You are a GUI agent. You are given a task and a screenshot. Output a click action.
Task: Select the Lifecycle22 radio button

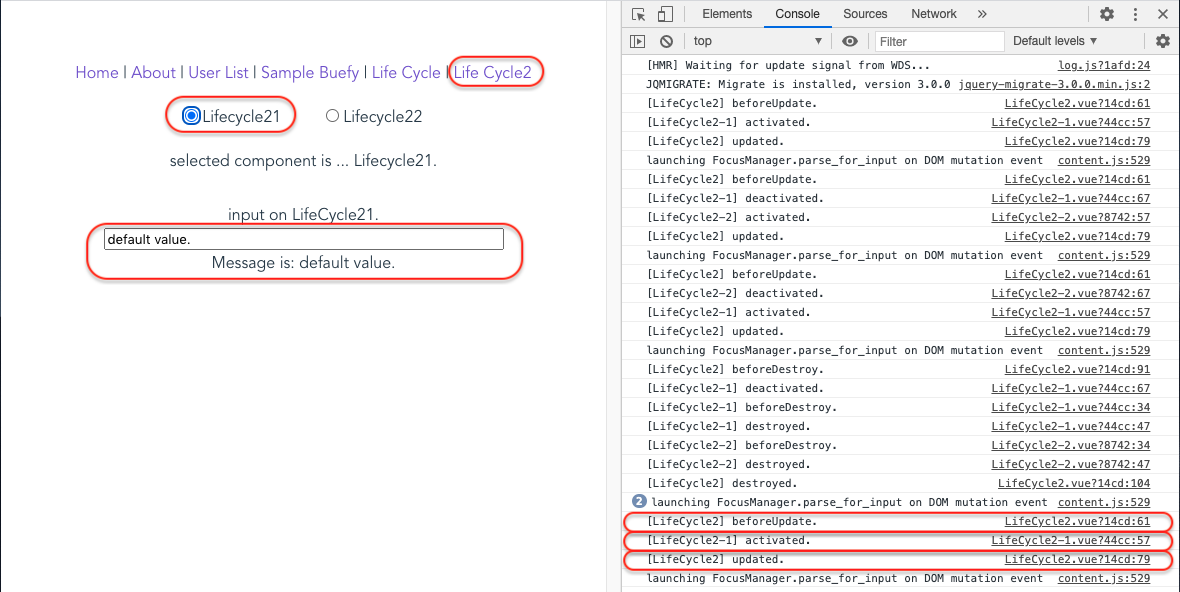(x=332, y=116)
